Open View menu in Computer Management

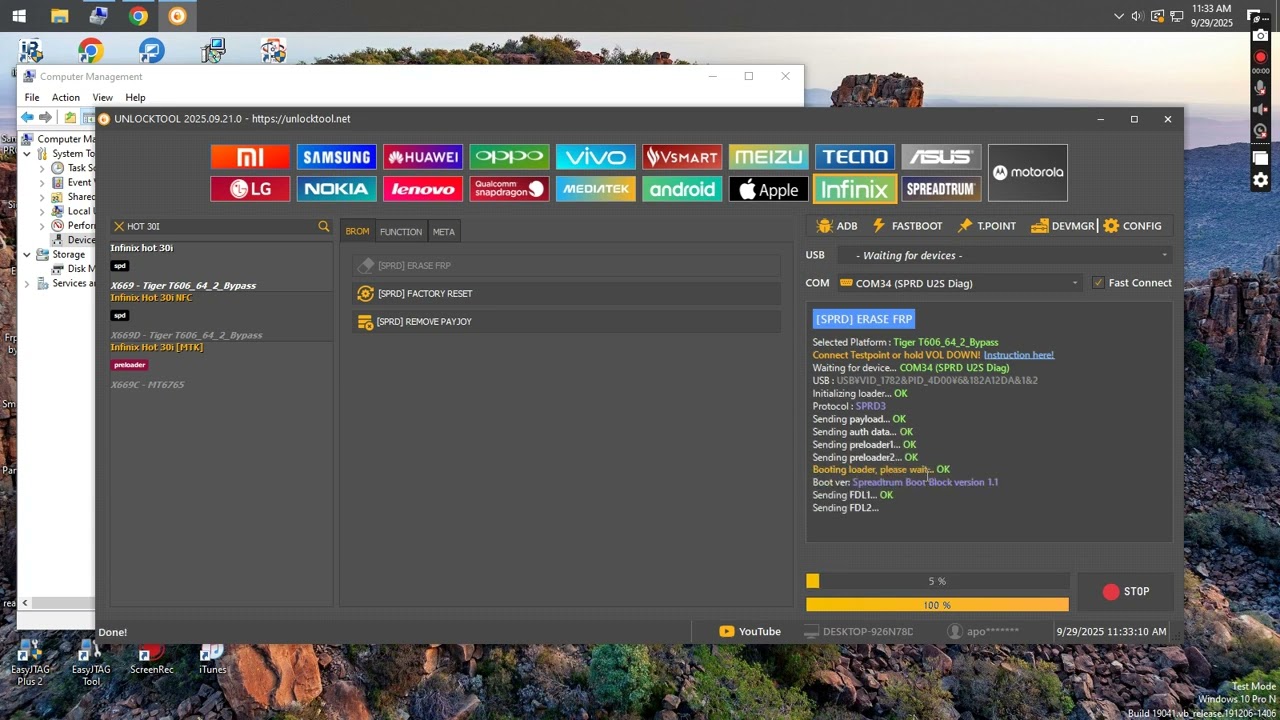pyautogui.click(x=103, y=97)
